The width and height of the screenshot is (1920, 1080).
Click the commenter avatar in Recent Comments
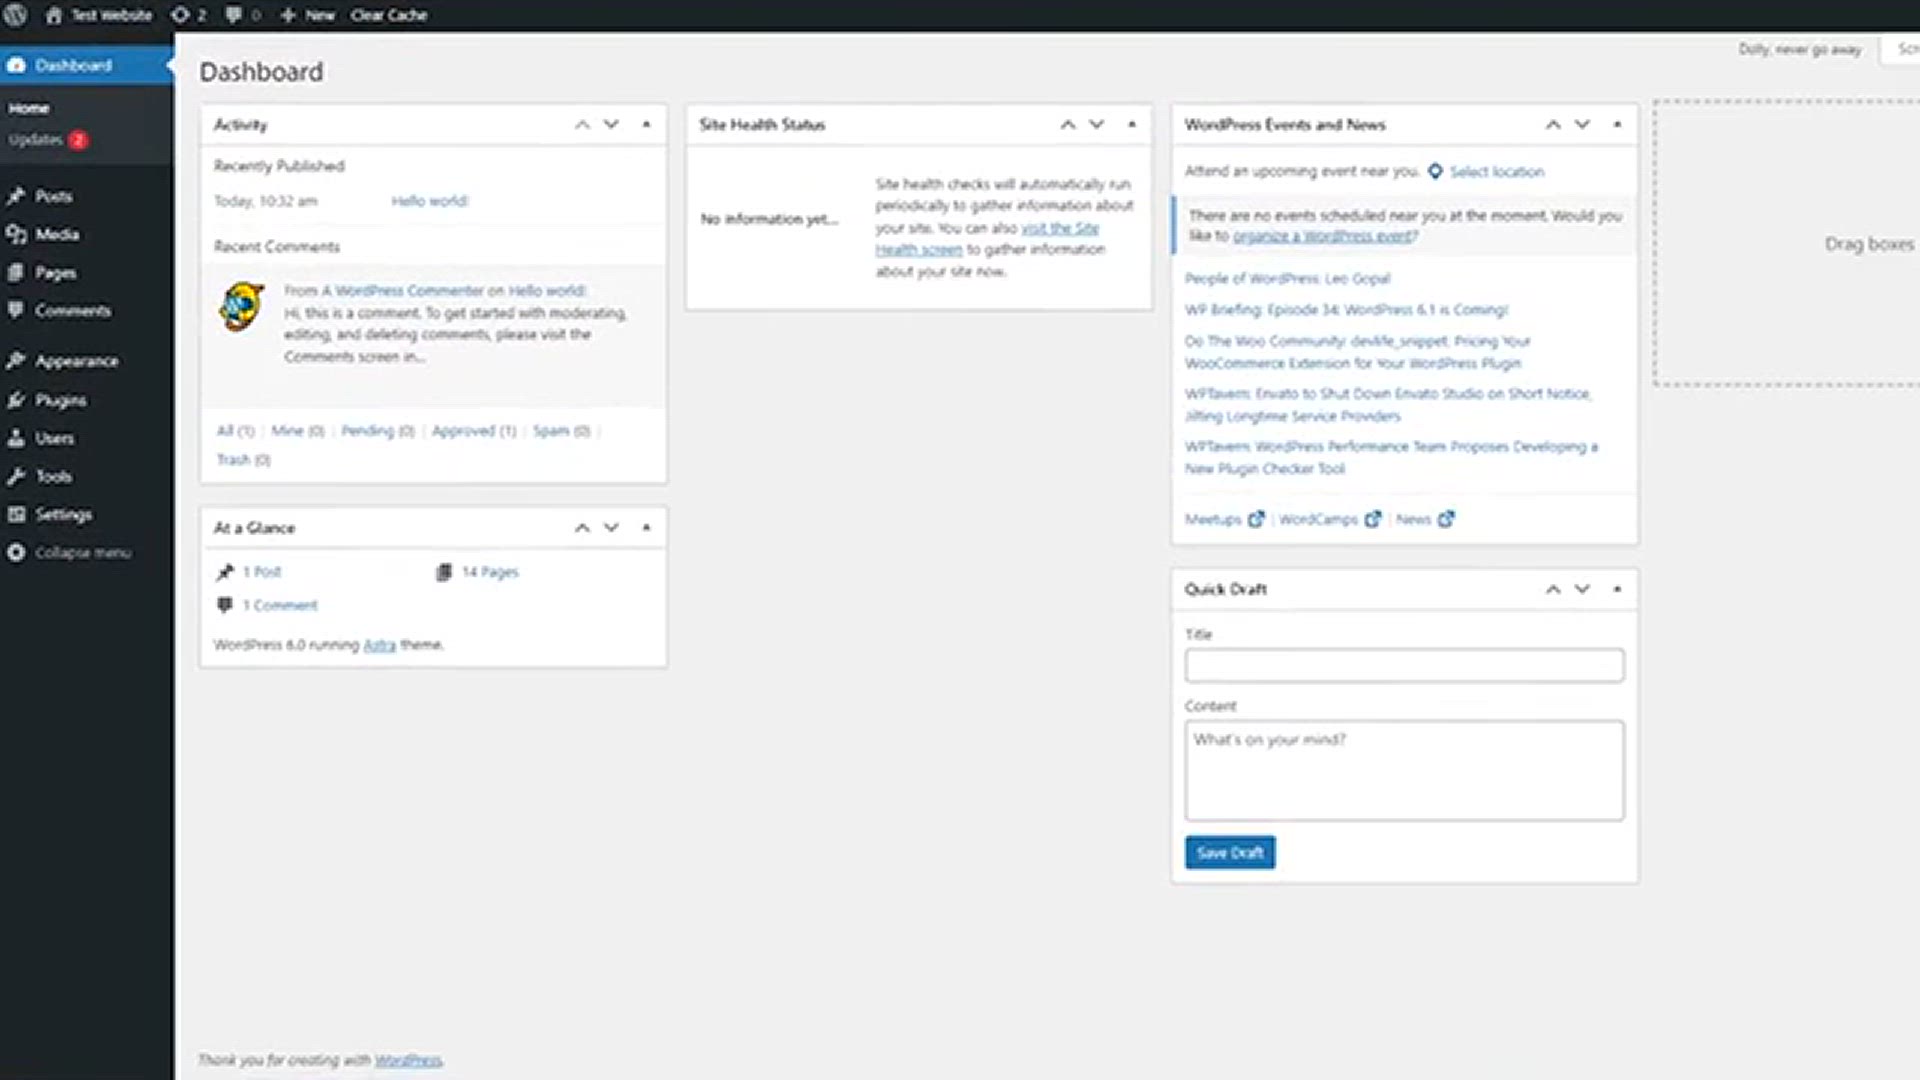(241, 307)
